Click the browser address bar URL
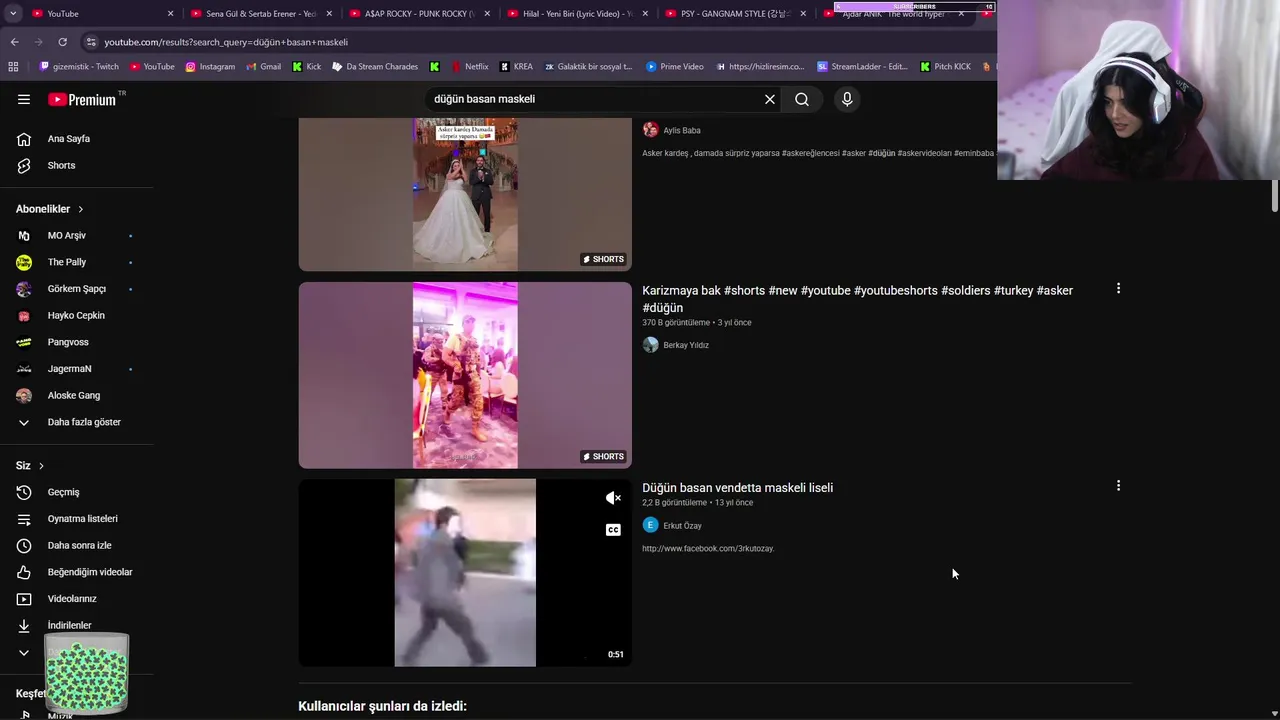 [x=226, y=42]
